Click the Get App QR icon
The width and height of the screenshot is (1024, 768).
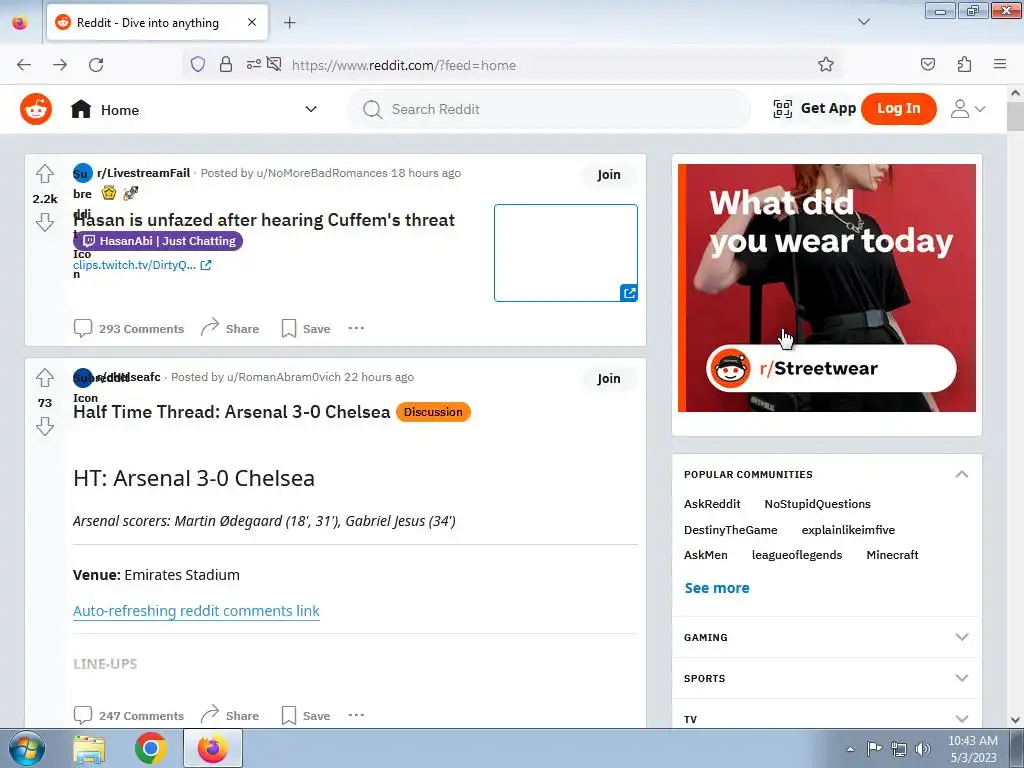click(782, 108)
